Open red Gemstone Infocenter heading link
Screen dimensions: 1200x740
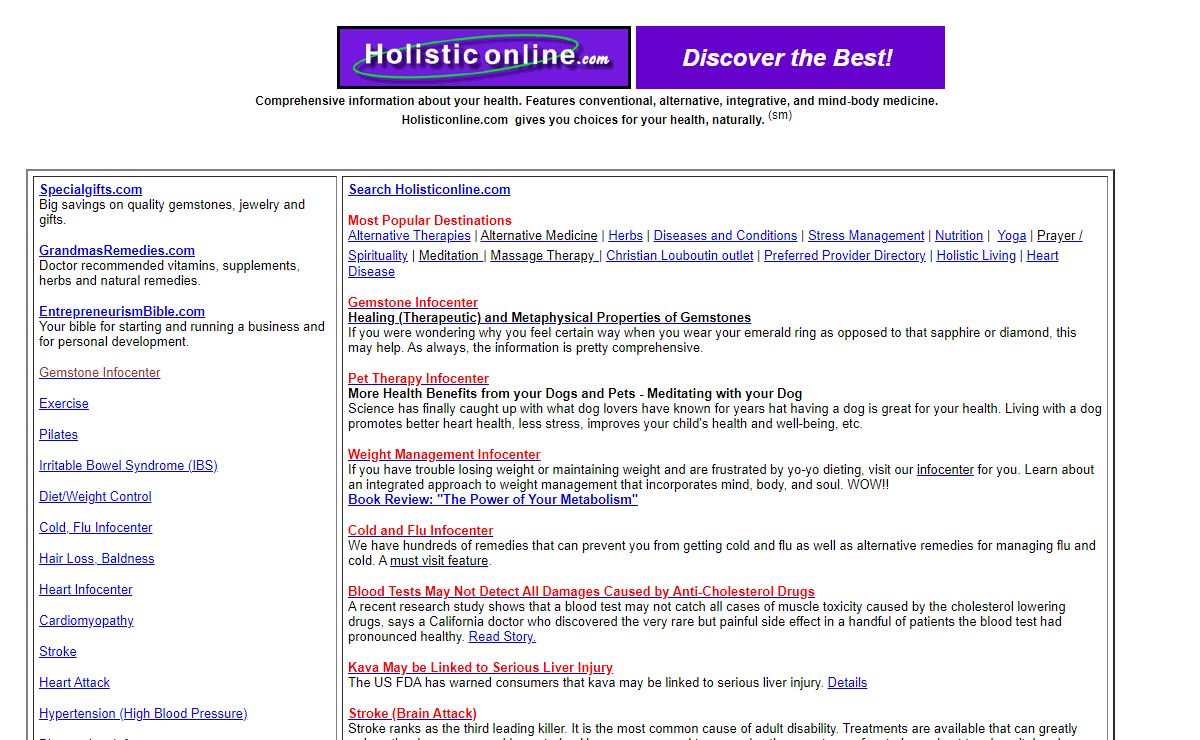pos(413,302)
